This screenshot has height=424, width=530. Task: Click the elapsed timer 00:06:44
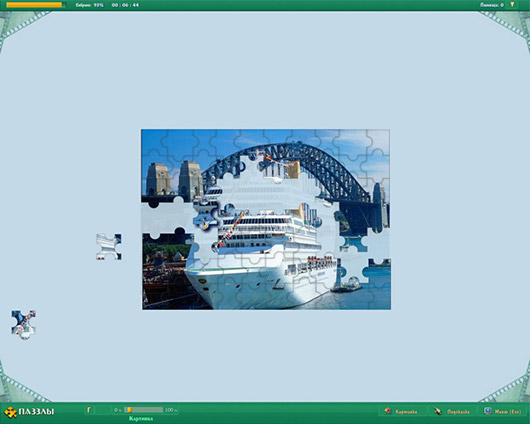click(125, 5)
